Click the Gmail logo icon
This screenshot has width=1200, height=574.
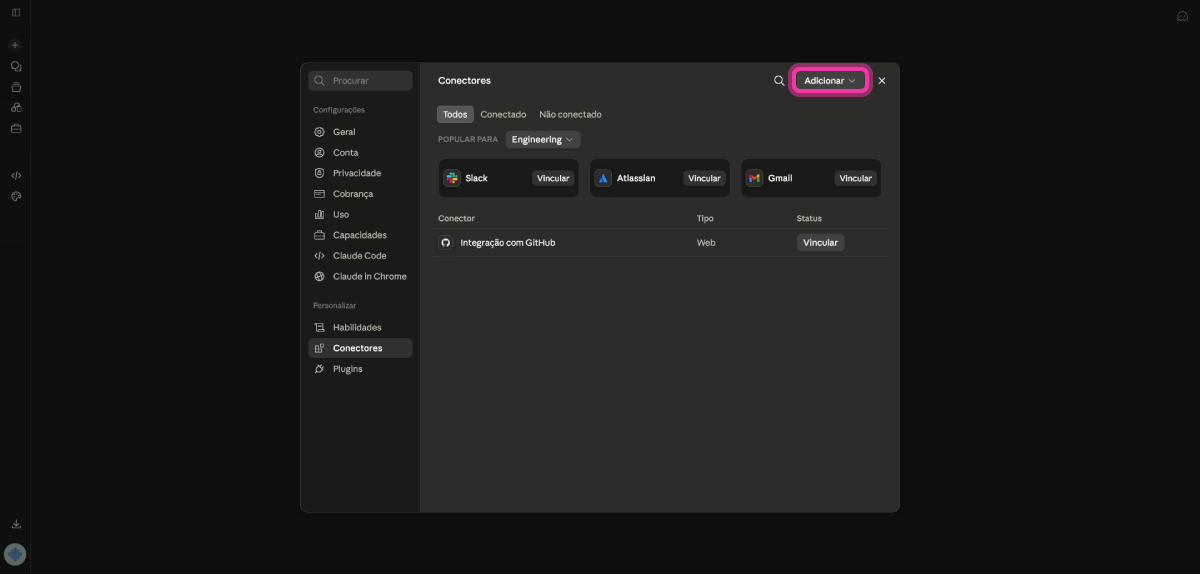pyautogui.click(x=754, y=178)
